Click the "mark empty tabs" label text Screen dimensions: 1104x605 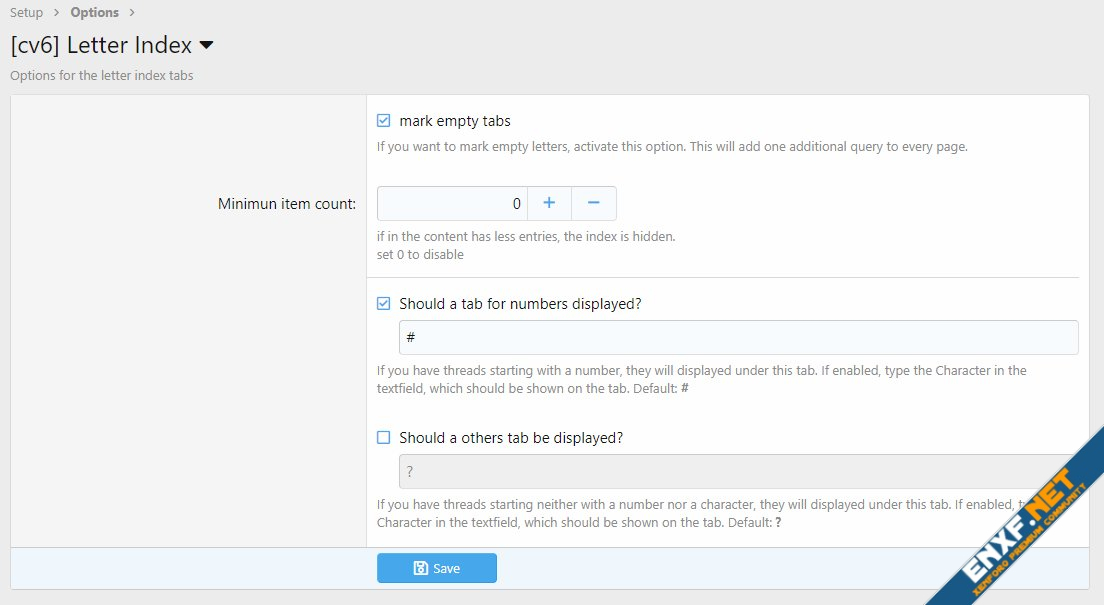tap(455, 121)
